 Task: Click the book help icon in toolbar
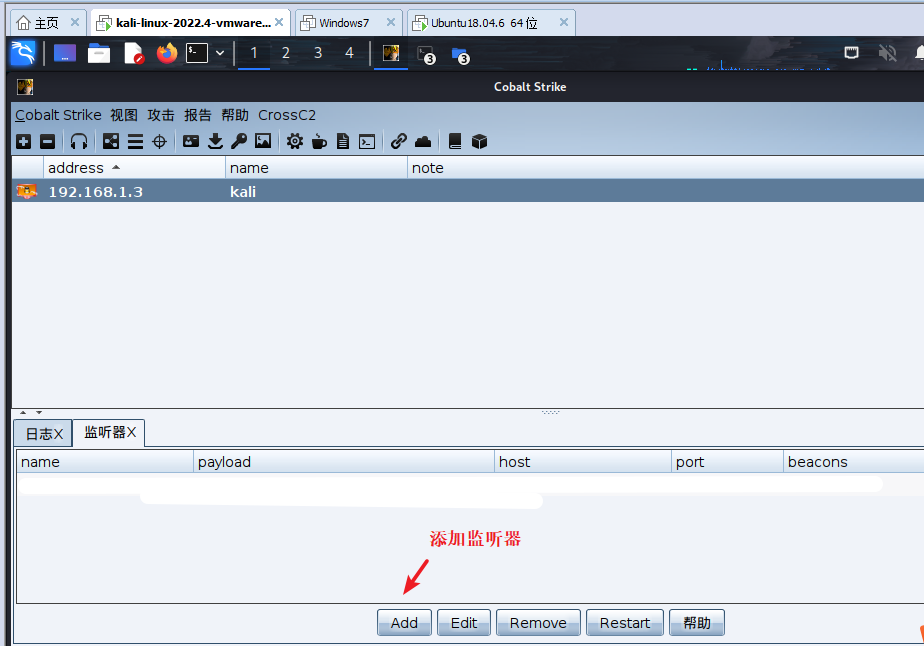click(455, 141)
